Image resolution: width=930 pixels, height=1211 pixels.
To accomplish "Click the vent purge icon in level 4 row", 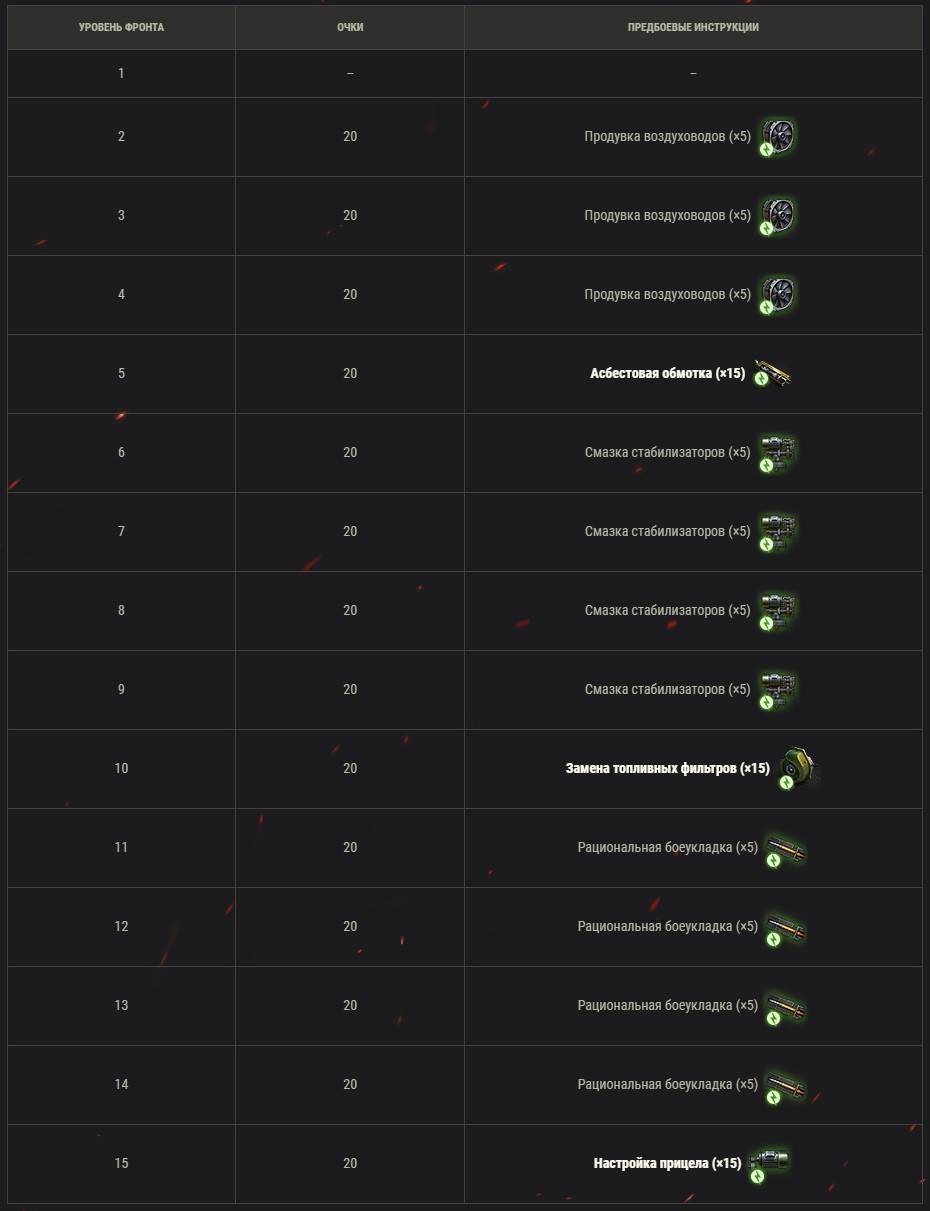I will pos(778,294).
